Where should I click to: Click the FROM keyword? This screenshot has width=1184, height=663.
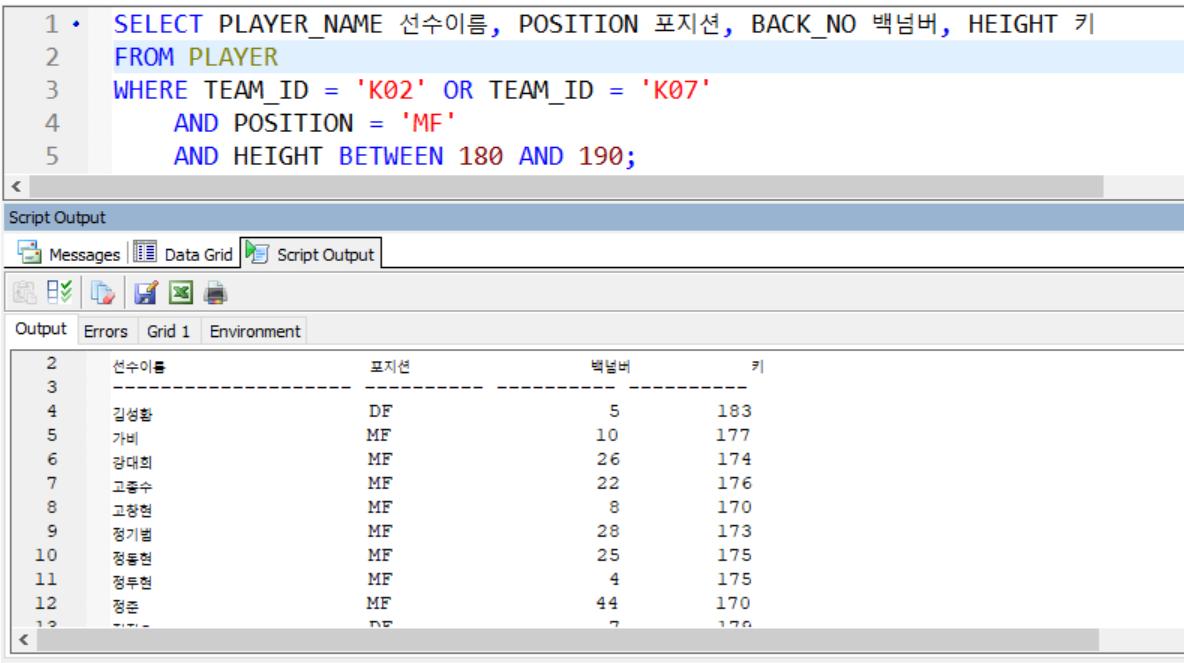pos(143,57)
